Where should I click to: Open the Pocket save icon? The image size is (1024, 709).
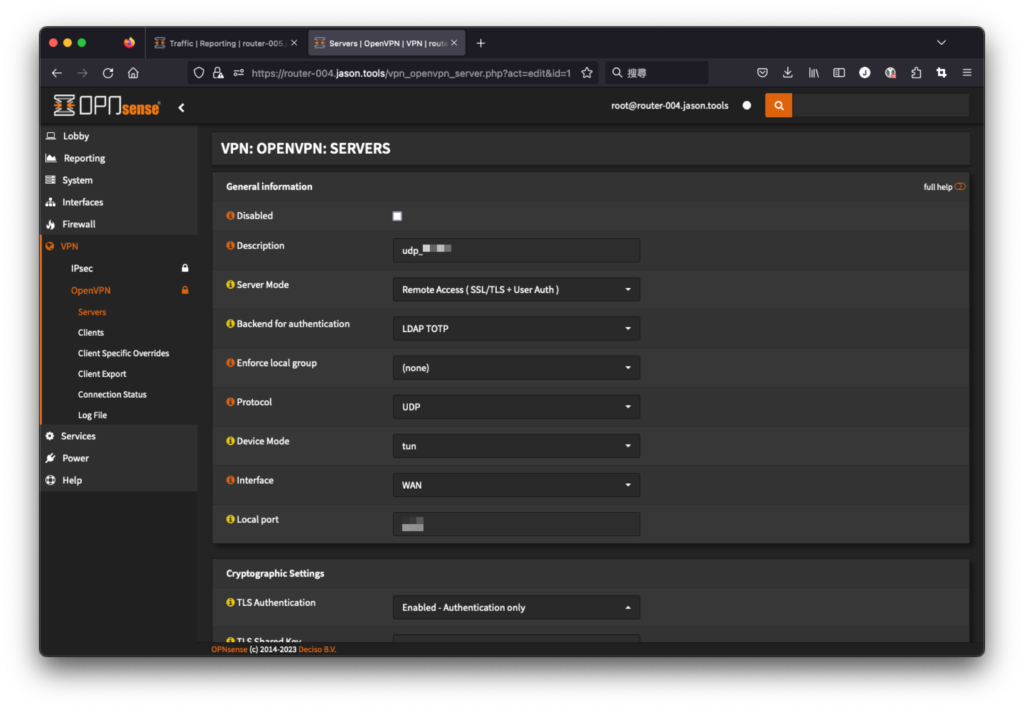pyautogui.click(x=762, y=73)
